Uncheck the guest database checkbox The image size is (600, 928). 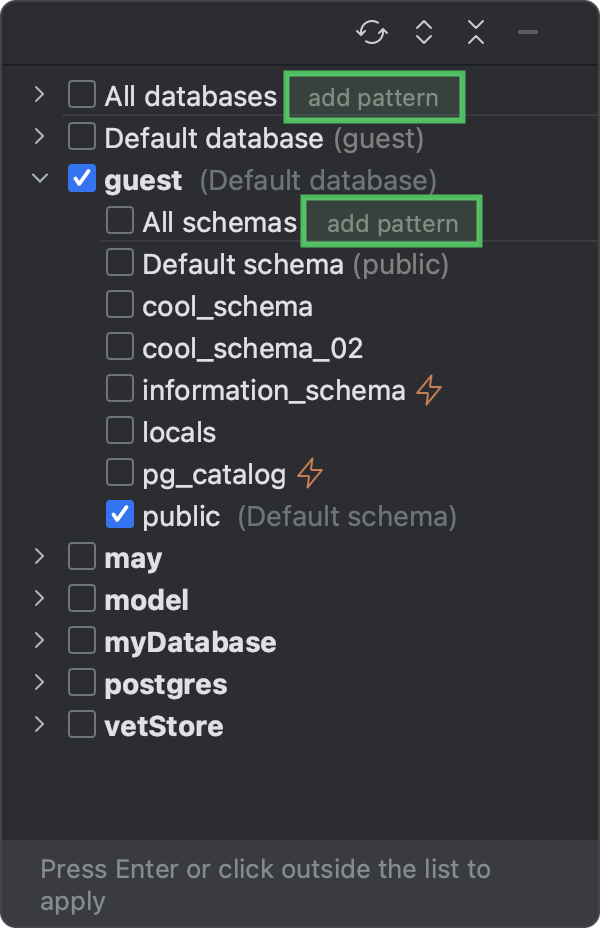[81, 178]
